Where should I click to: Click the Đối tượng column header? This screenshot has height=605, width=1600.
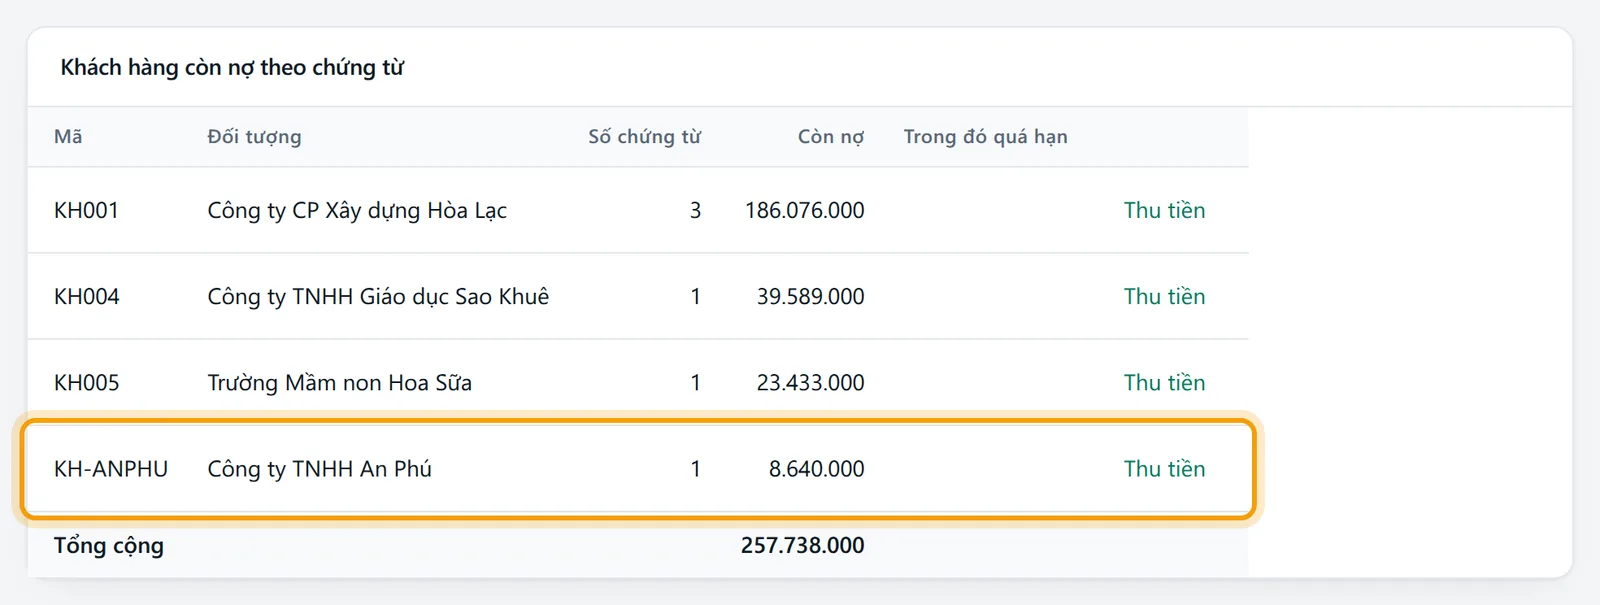point(254,136)
